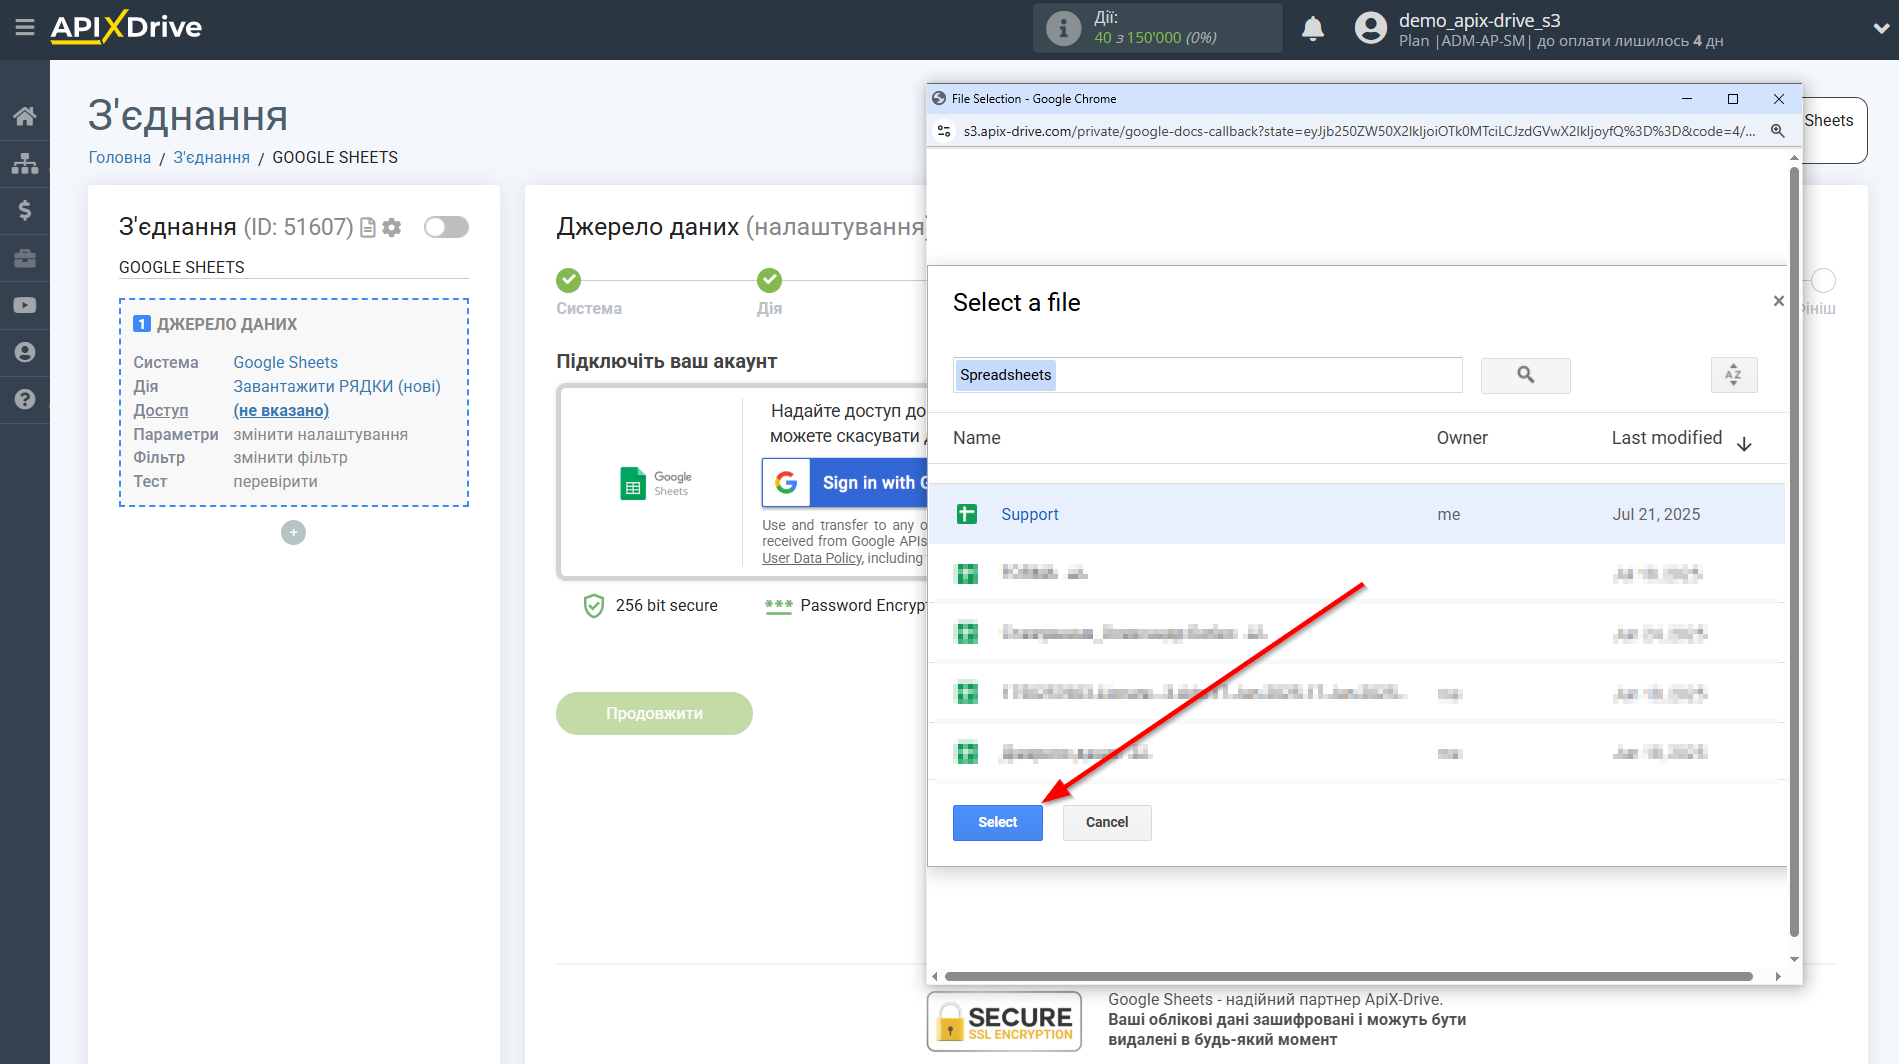Click the Система step marker
Viewport: 1899px width, 1064px height.
tap(569, 280)
